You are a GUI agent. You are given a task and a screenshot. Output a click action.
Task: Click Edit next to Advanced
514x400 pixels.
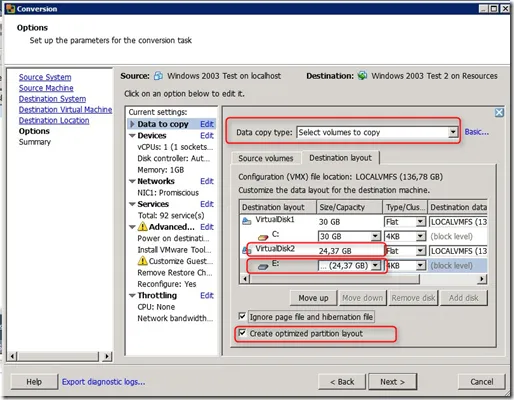click(x=207, y=227)
